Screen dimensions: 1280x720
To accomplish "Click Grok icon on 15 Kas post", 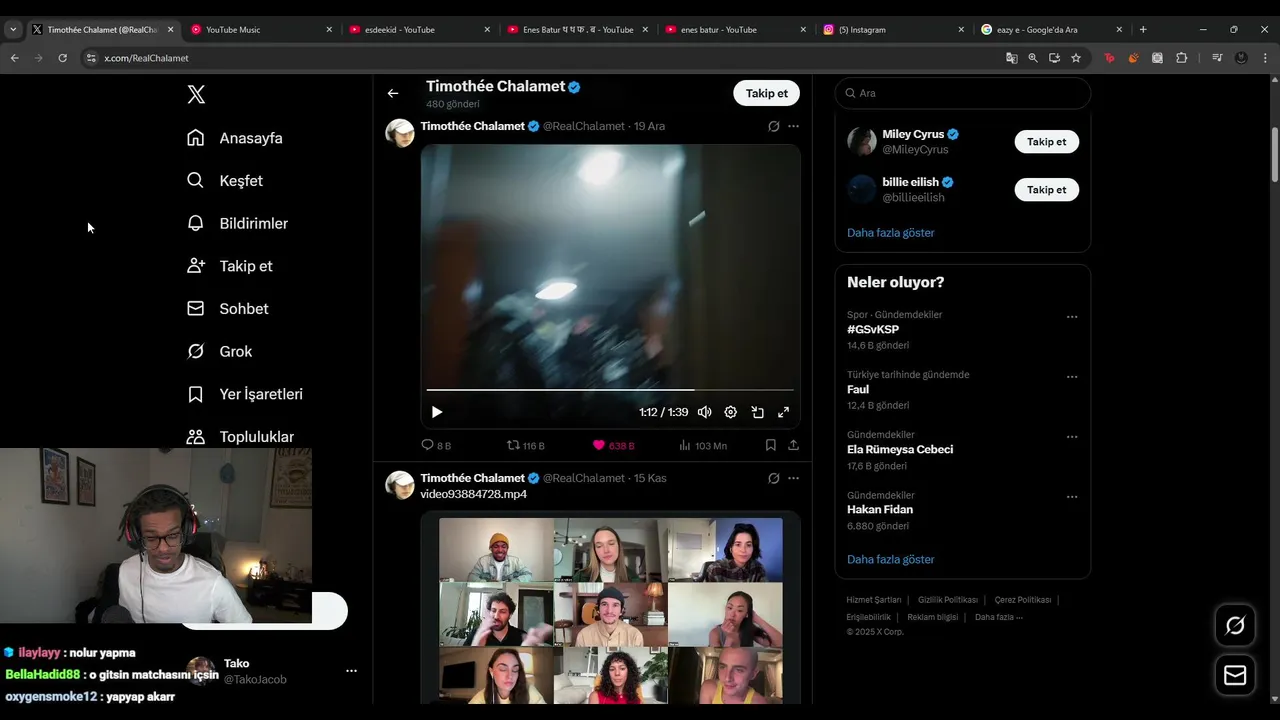I will [x=773, y=478].
